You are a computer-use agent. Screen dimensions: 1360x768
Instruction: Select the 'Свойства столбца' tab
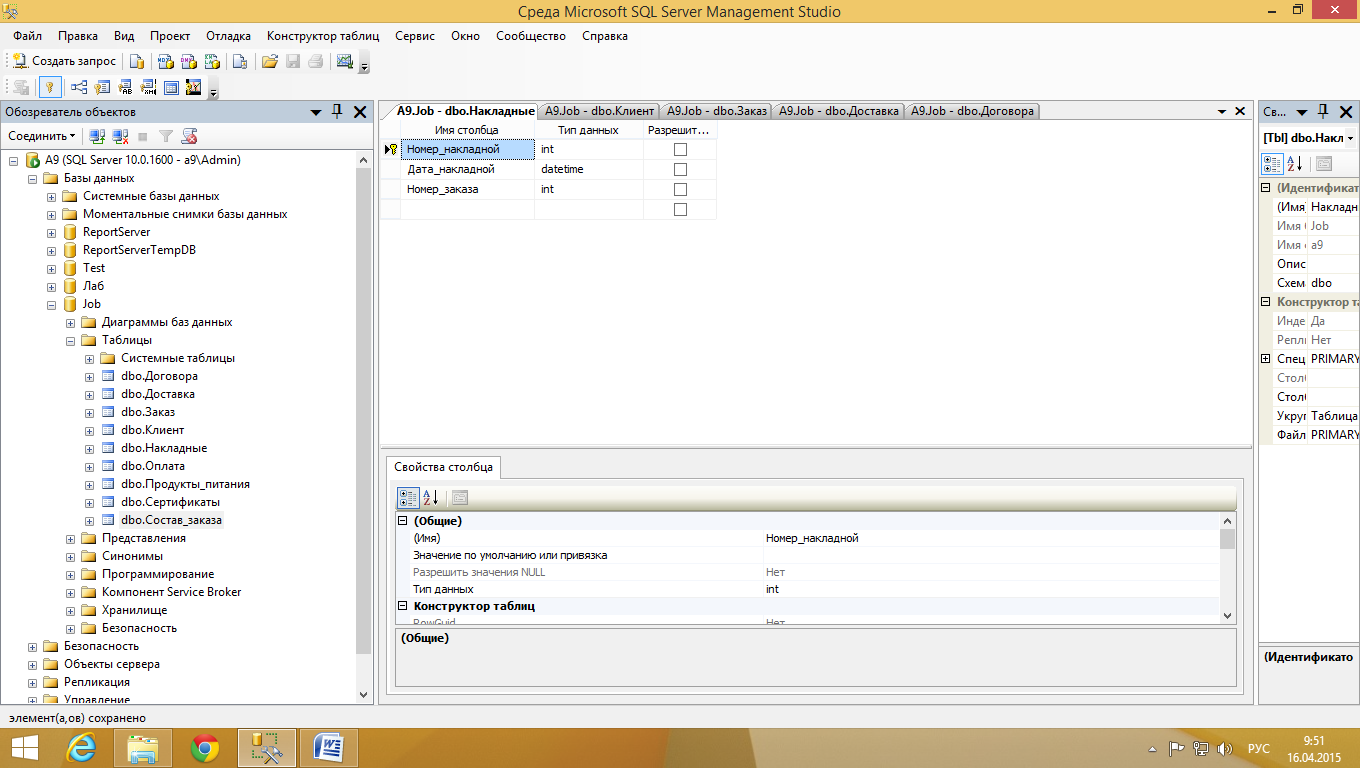443,467
